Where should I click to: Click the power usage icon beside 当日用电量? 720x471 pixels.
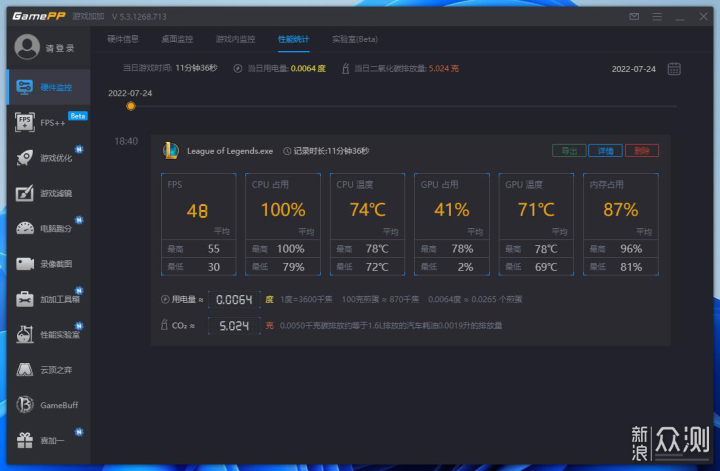click(x=237, y=68)
